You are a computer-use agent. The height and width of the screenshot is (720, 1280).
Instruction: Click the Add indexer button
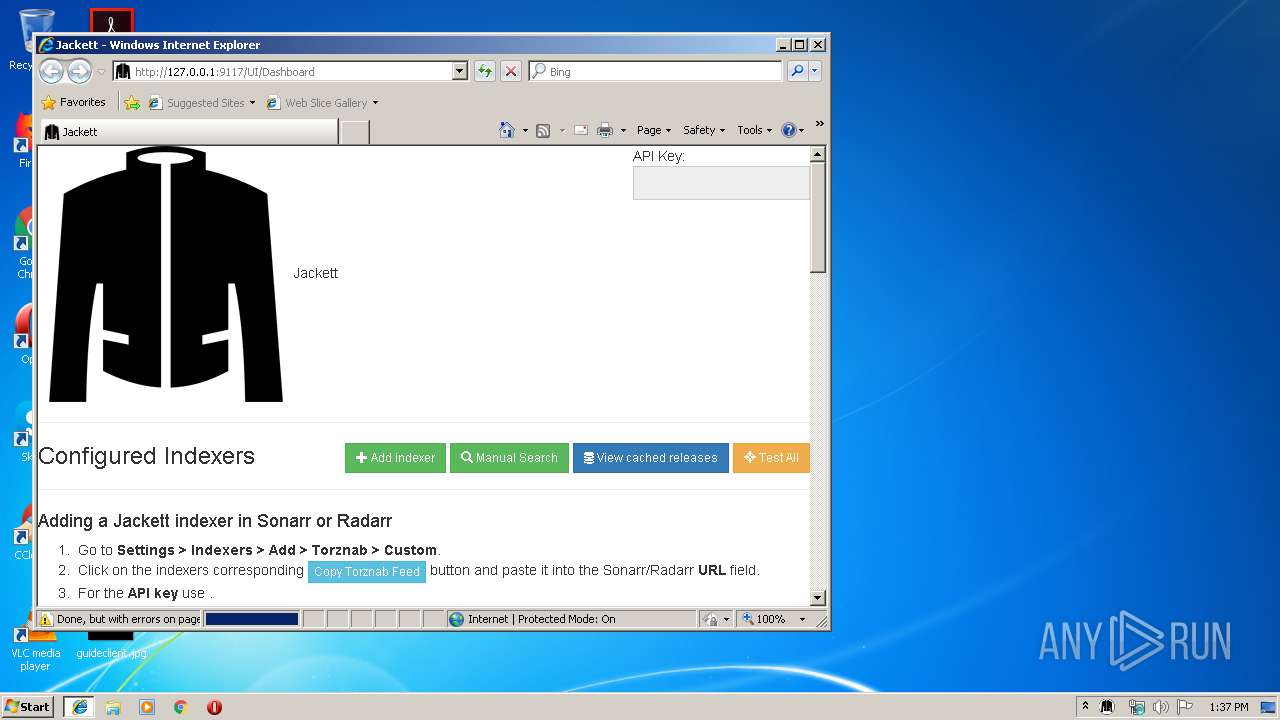[395, 458]
